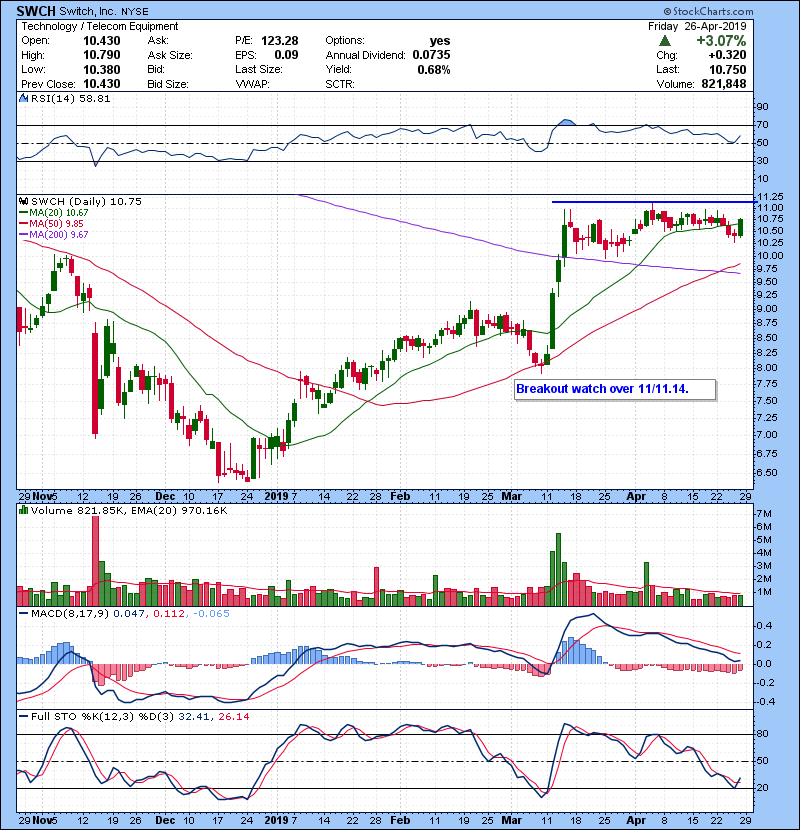Click the RSI indicator line icon
The width and height of the screenshot is (800, 830).
point(23,98)
